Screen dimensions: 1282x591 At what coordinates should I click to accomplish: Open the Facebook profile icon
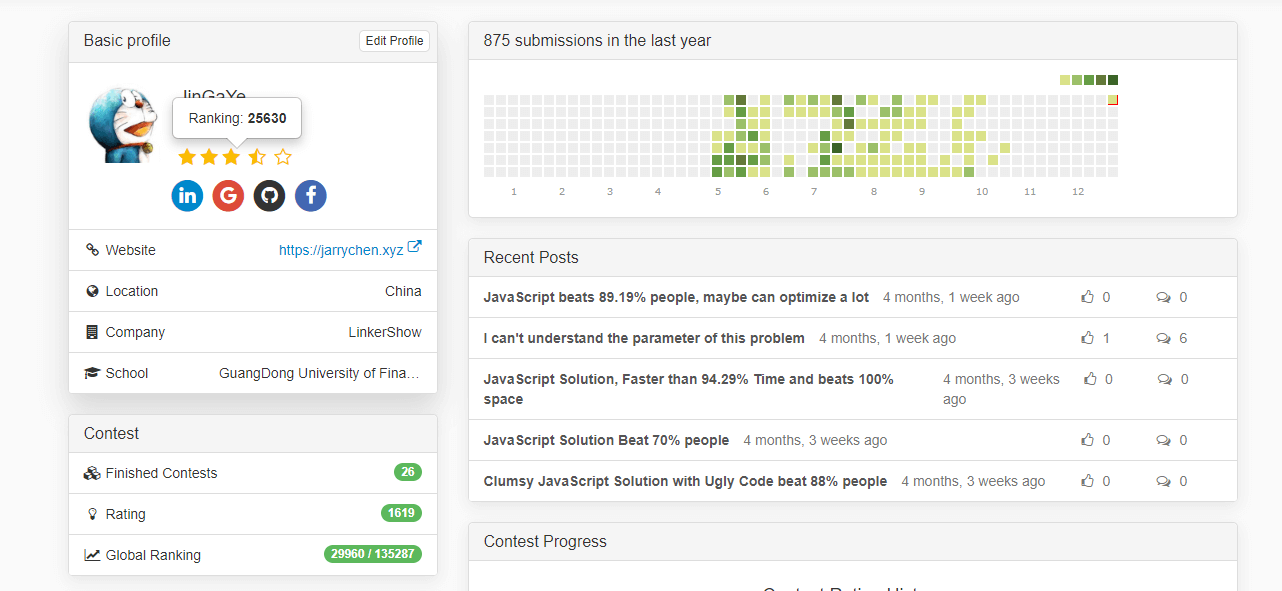pyautogui.click(x=310, y=195)
